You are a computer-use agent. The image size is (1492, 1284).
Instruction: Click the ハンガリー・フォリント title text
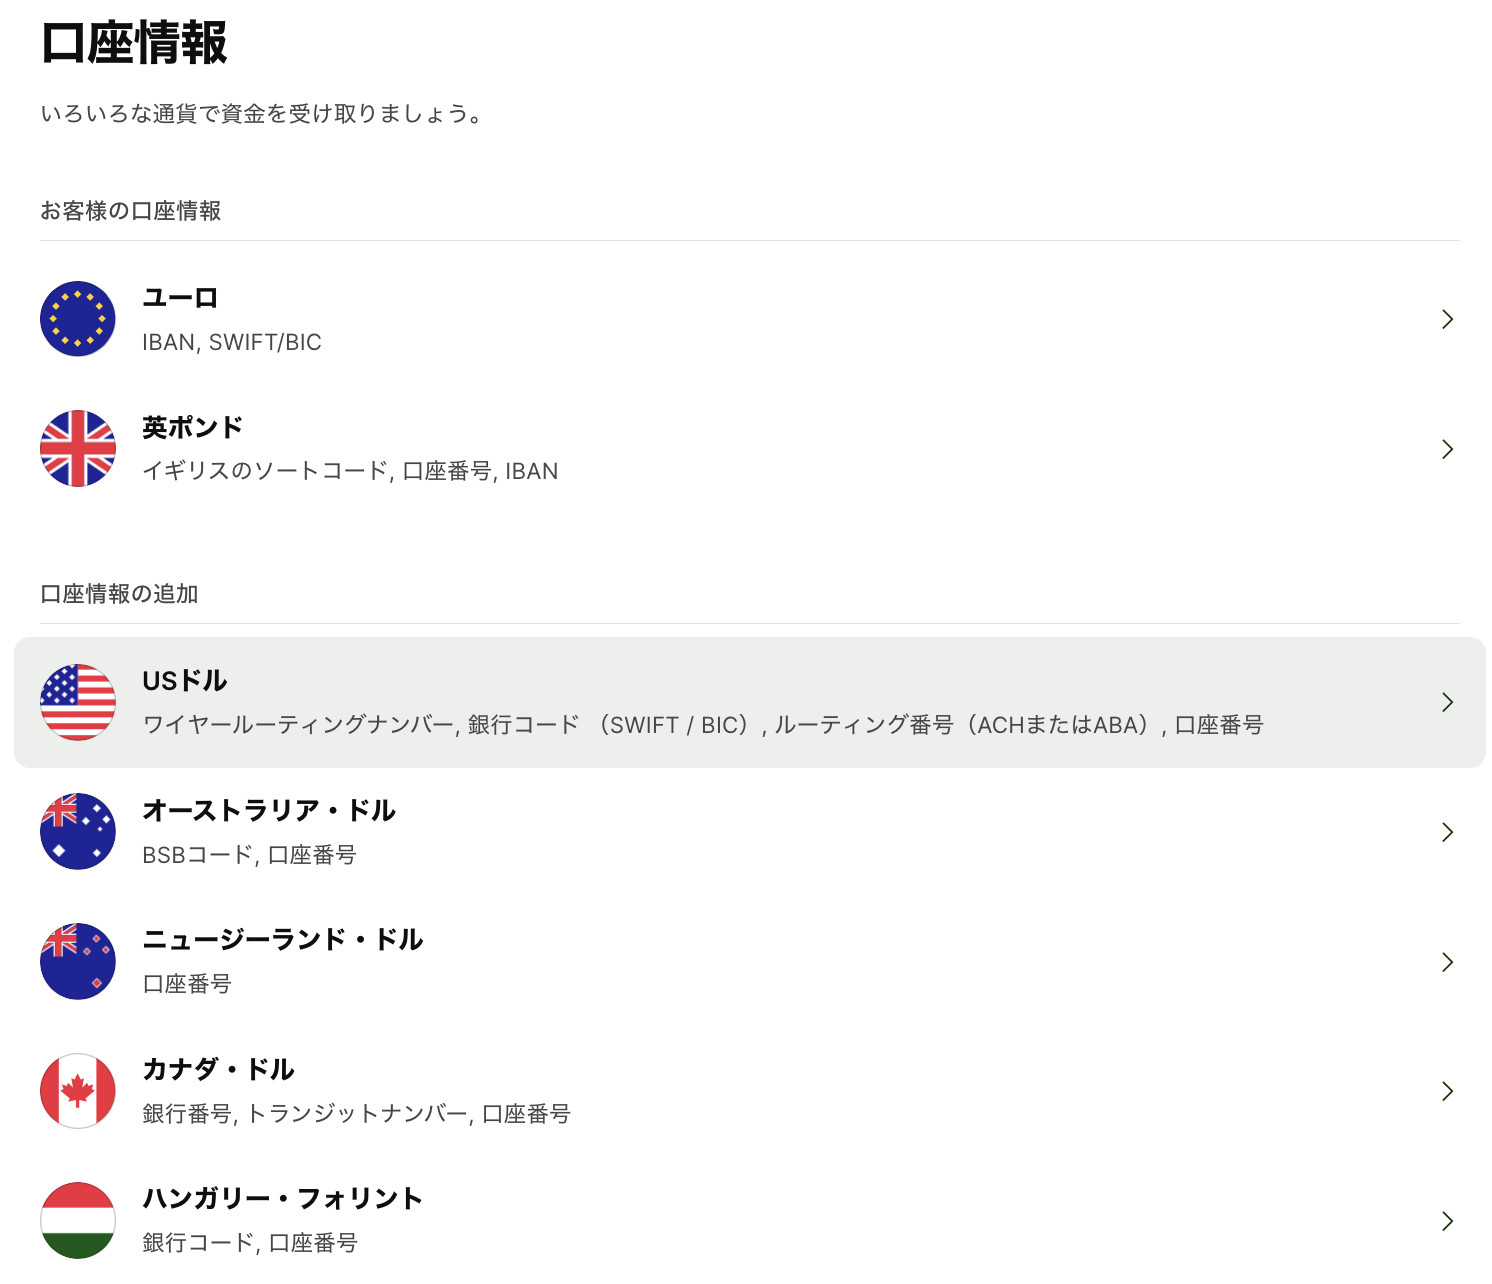283,1198
